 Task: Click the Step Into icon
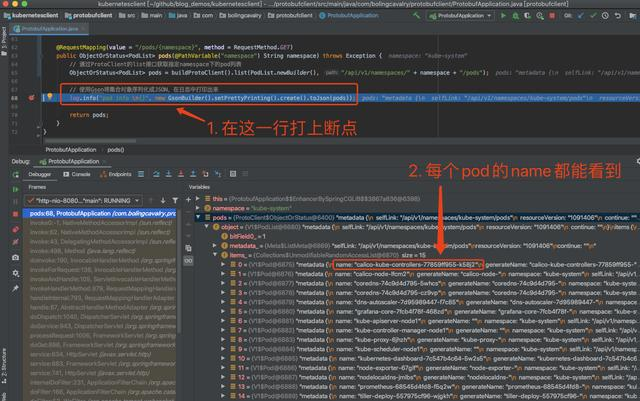point(169,174)
